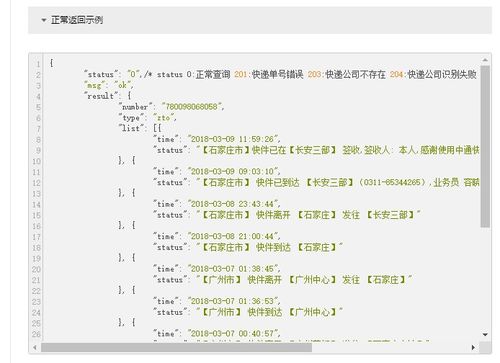Click the time 2018-03-09 11:59:26
The width and height of the screenshot is (500, 363).
[x=232, y=139]
